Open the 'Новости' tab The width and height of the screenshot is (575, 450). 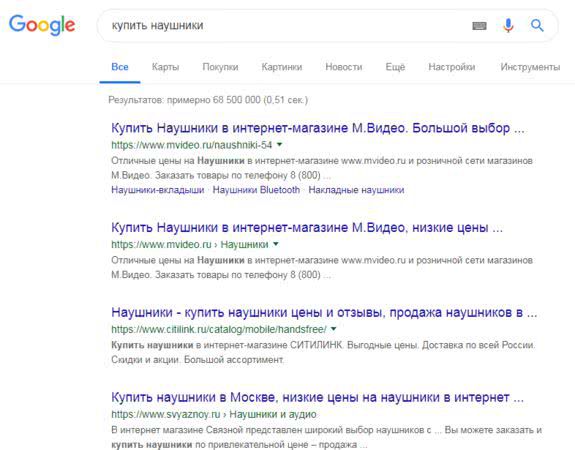[344, 67]
